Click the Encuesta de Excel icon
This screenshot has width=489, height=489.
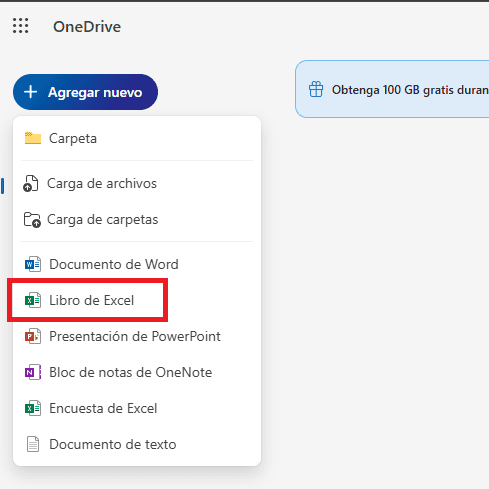point(33,408)
